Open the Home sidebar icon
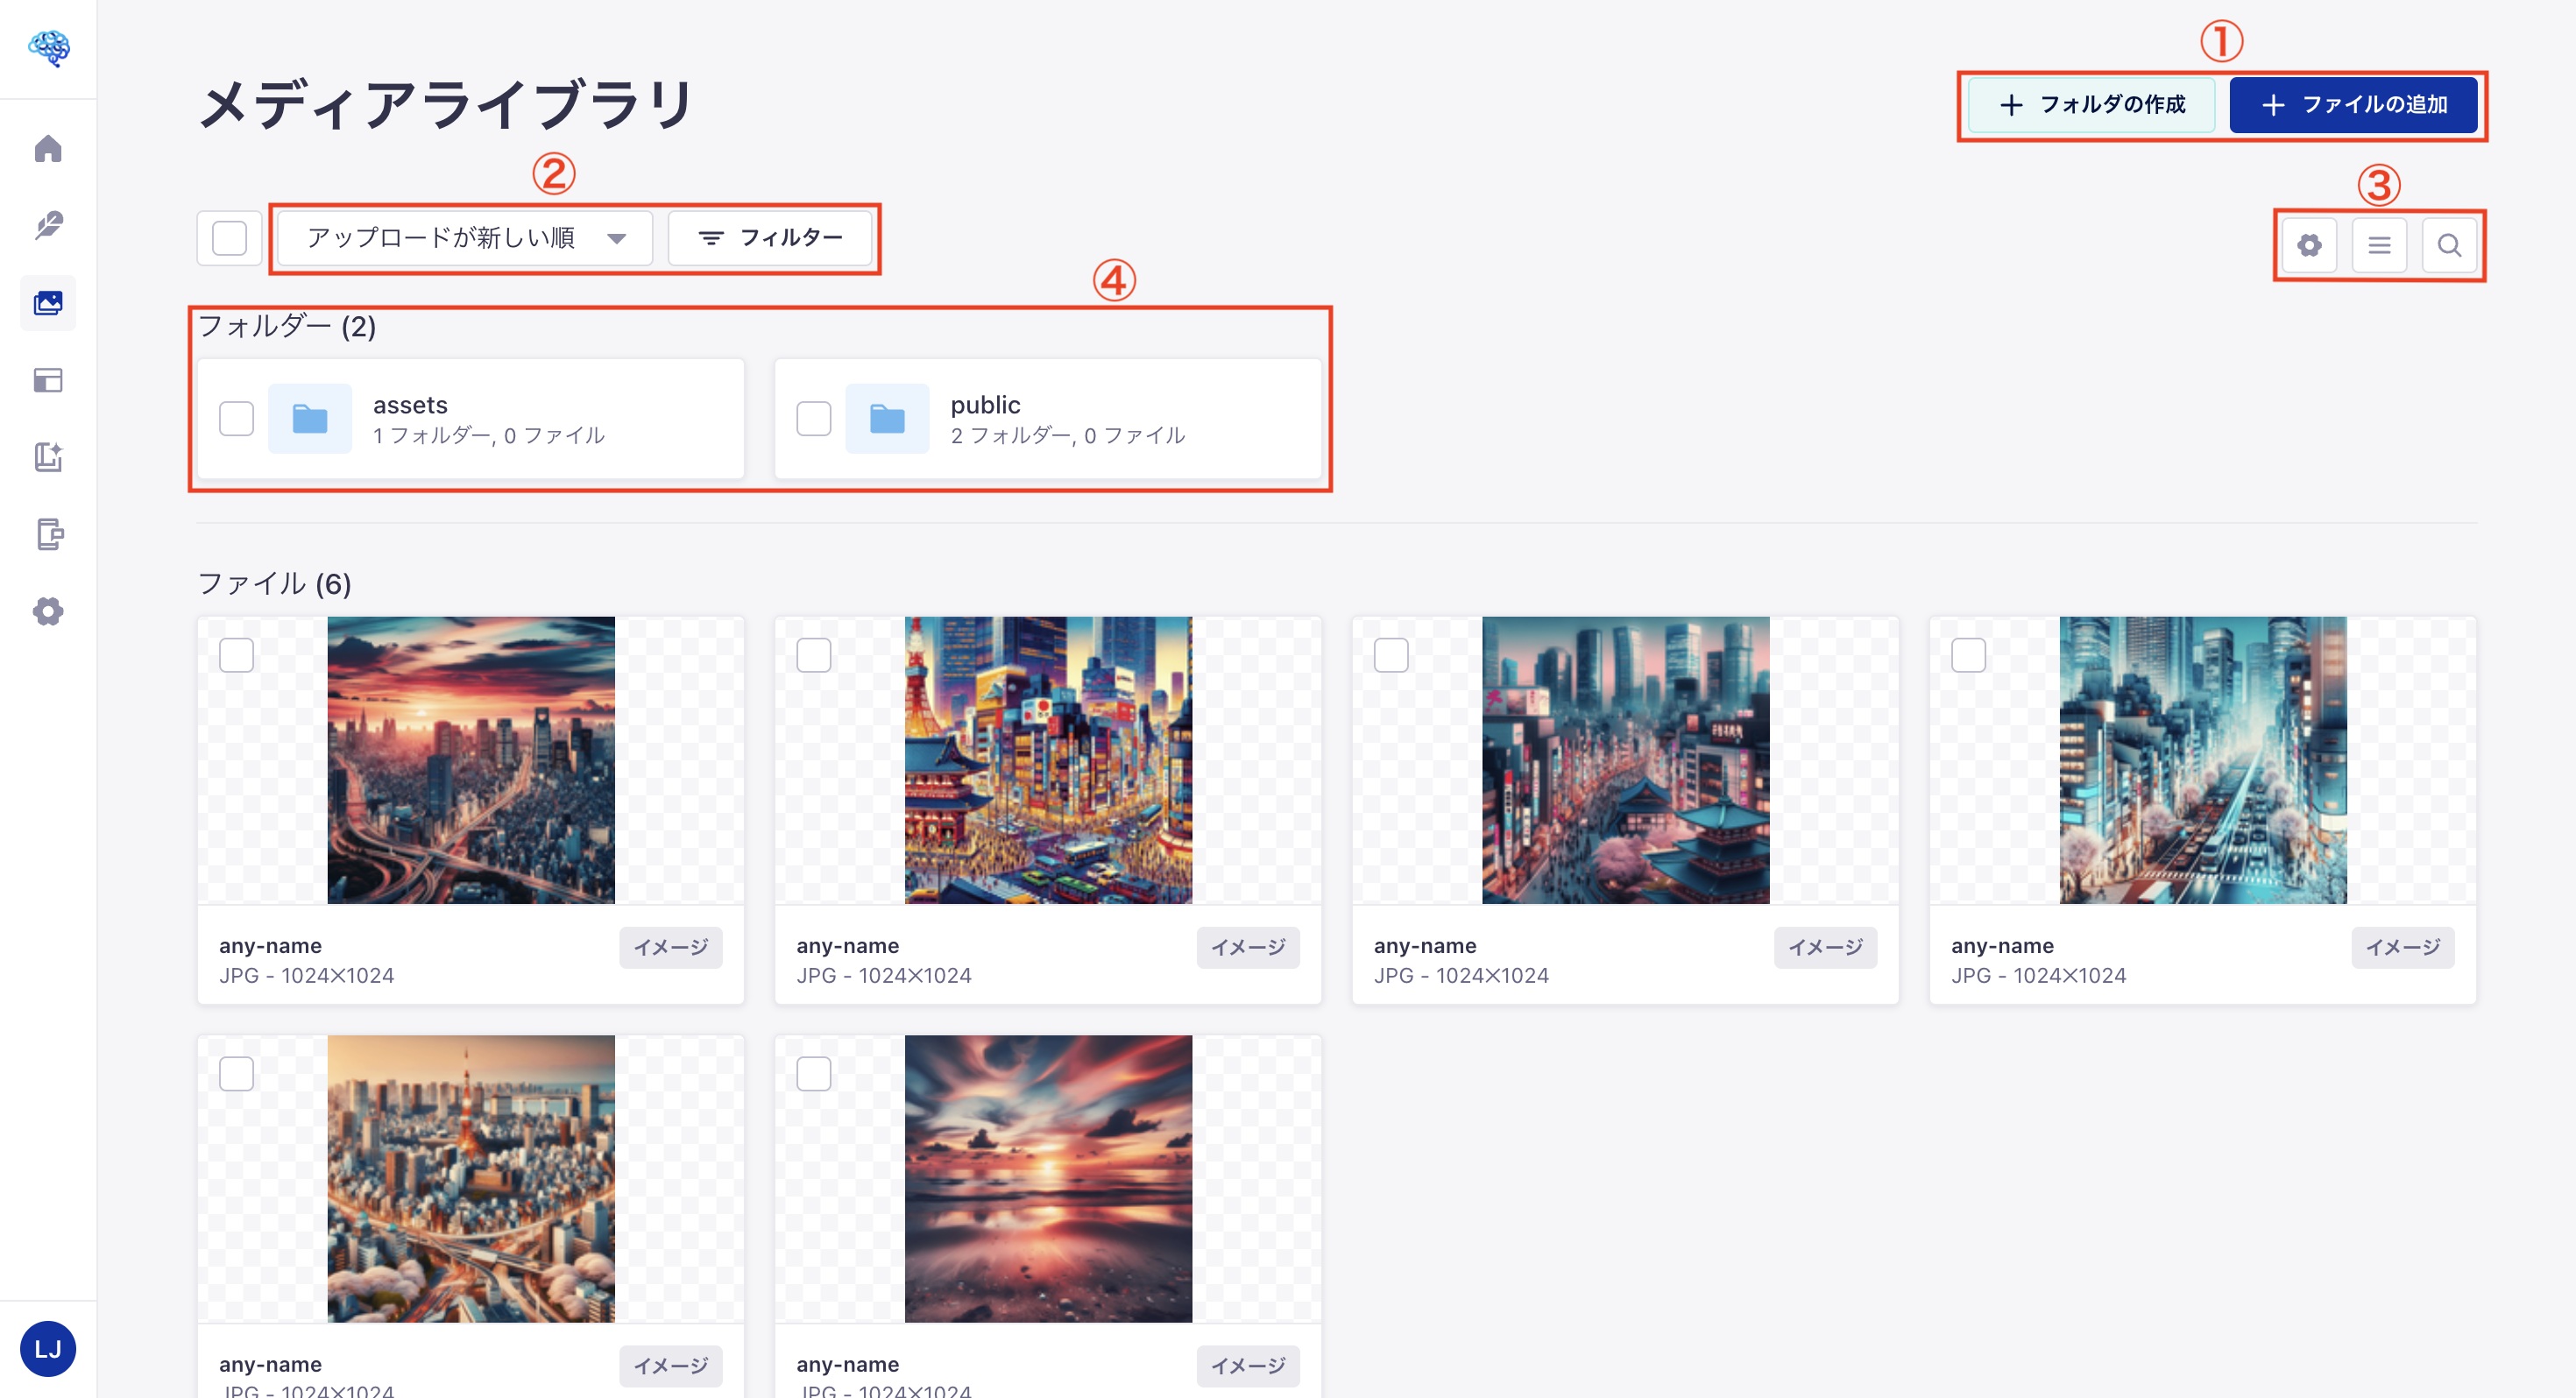 click(x=48, y=148)
